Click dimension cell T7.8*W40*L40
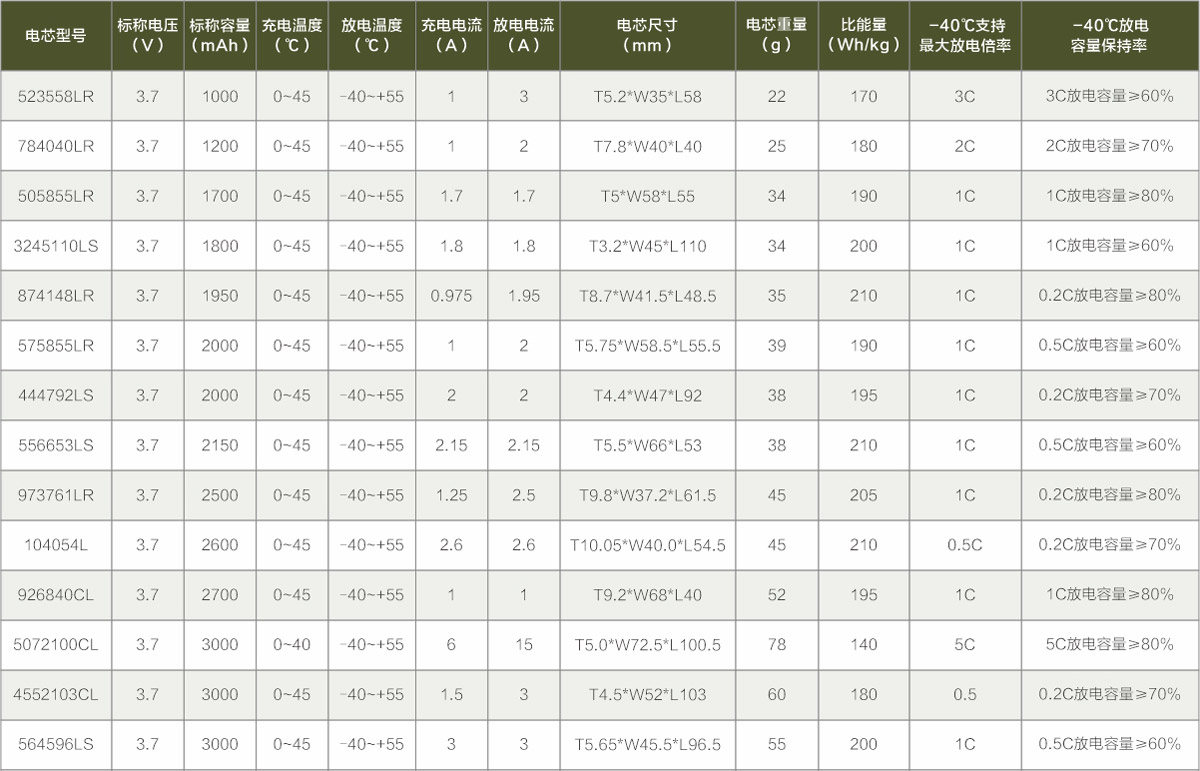 648,146
